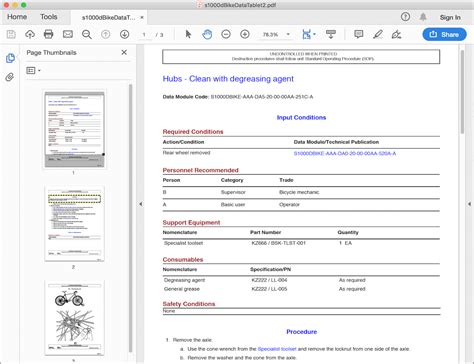This screenshot has width=474, height=364.
Task: Add a comment with speech bubble icon
Action: (x=359, y=34)
